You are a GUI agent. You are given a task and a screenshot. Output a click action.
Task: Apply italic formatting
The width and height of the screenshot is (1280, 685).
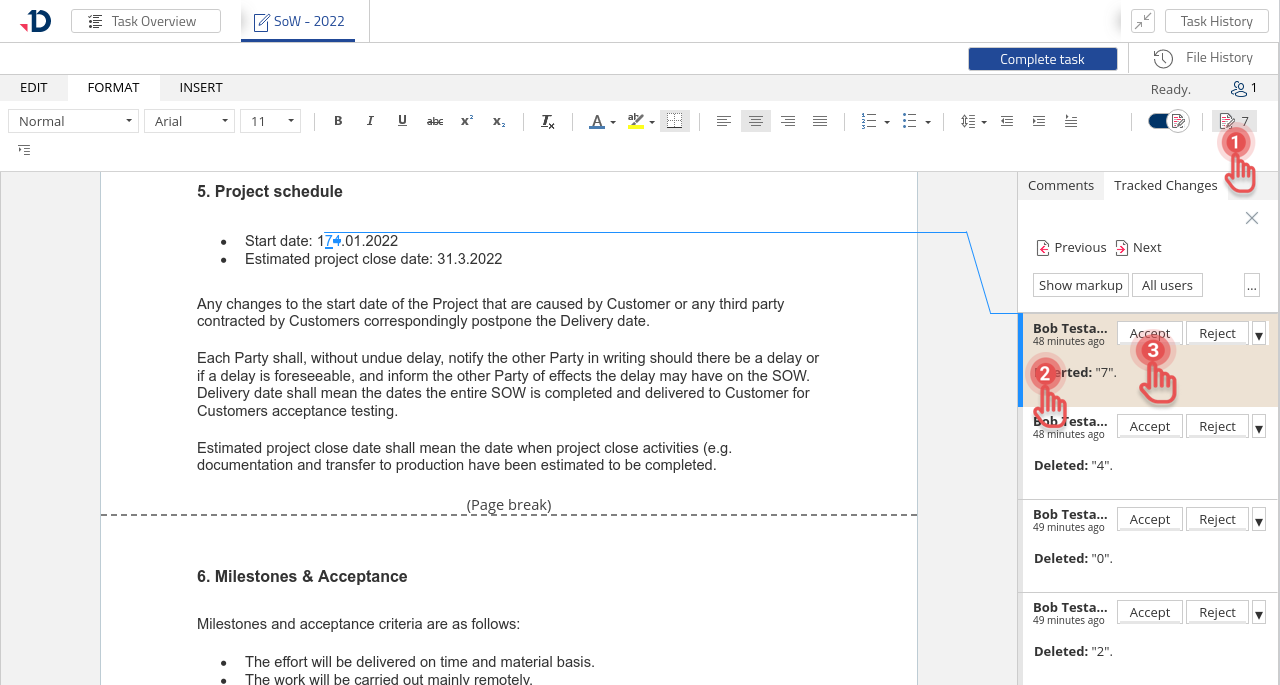(x=370, y=121)
